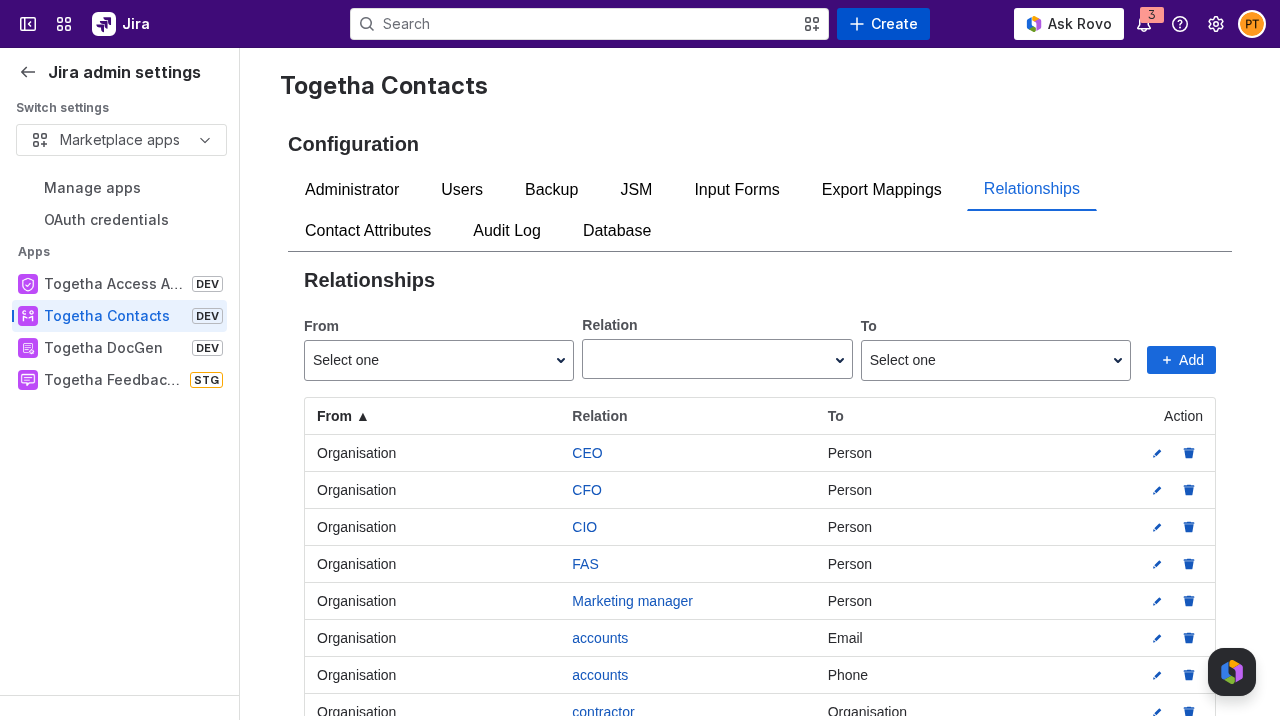Sort table by From column header

(343, 416)
